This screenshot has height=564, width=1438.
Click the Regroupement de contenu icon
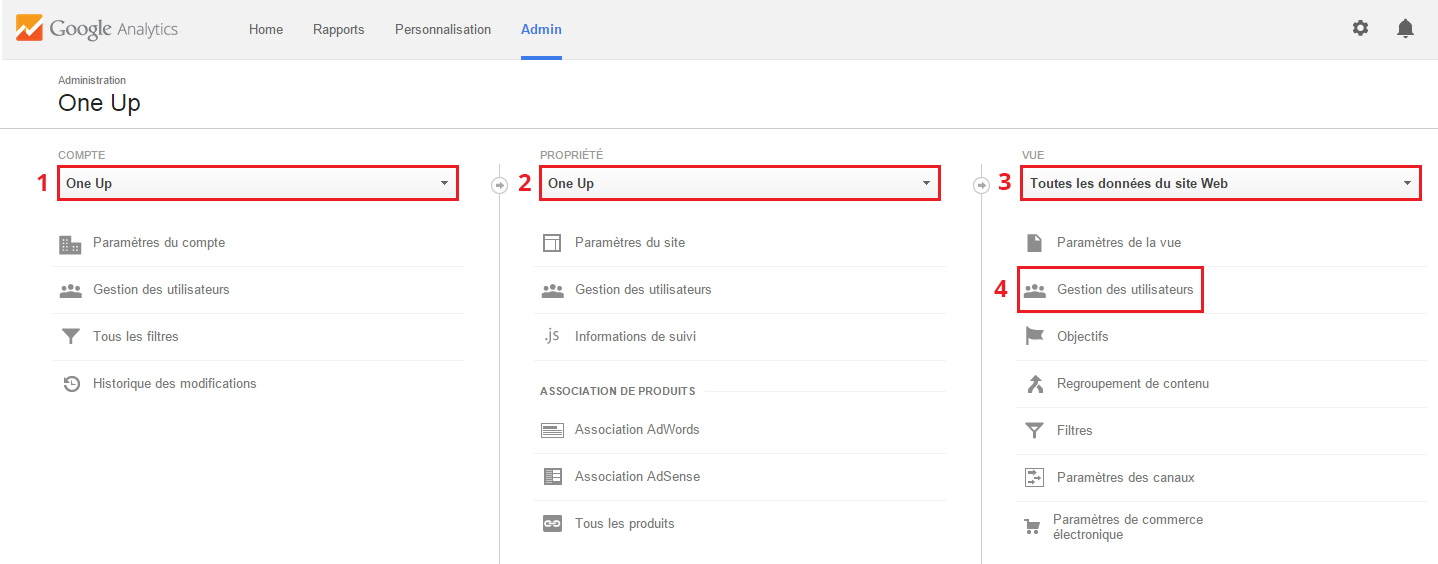click(1034, 384)
